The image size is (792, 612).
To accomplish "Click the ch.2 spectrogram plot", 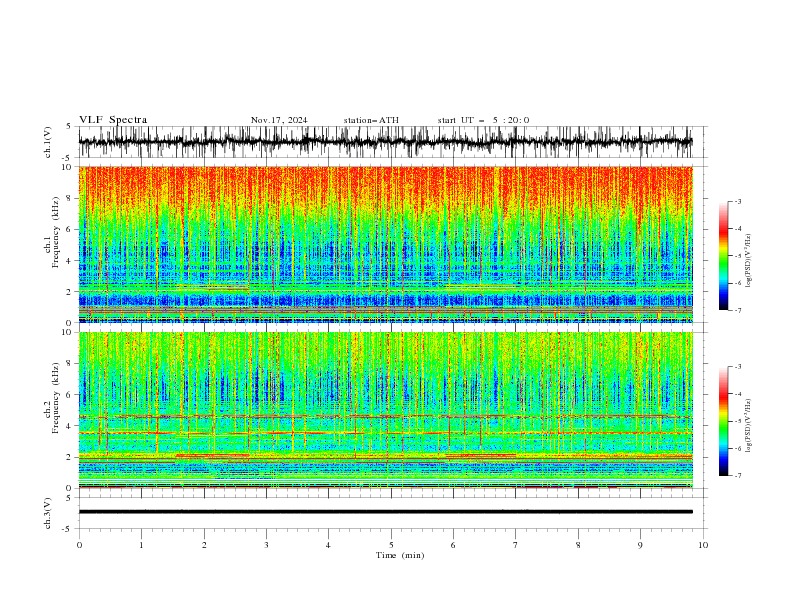I will click(386, 410).
